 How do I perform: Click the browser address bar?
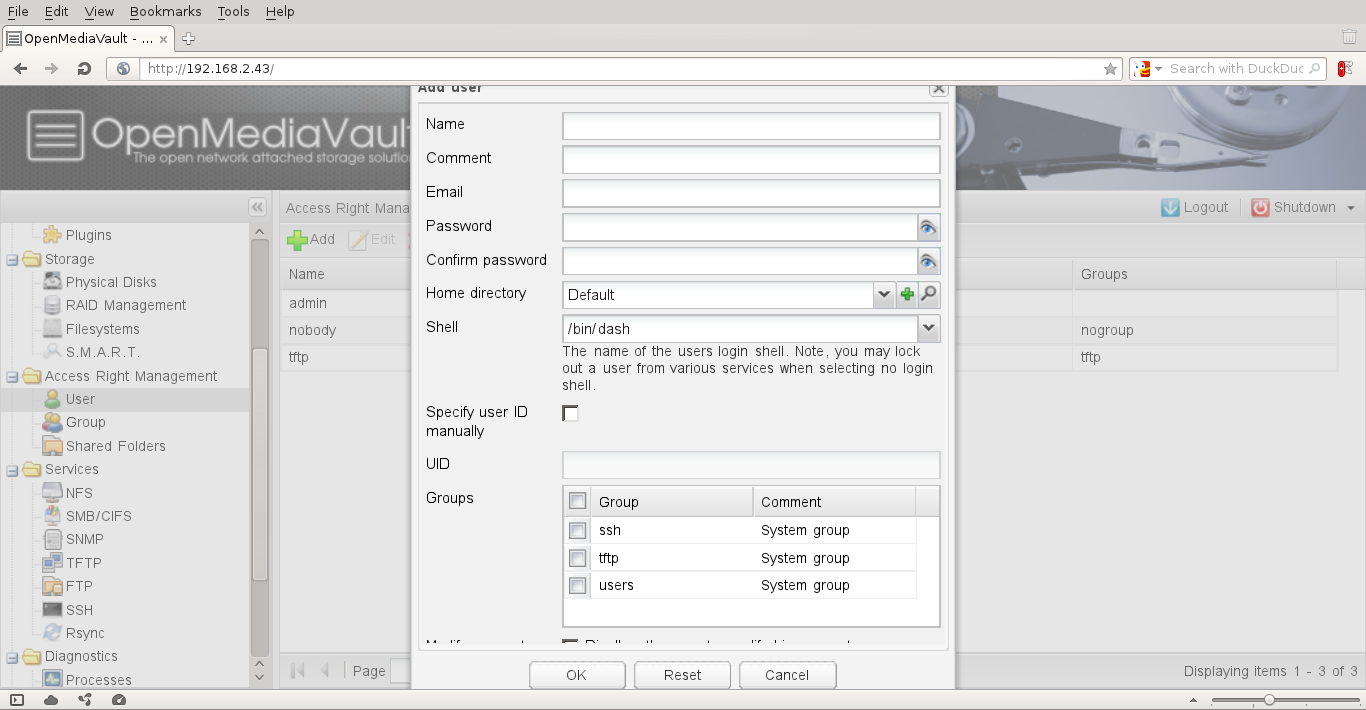pyautogui.click(x=620, y=69)
